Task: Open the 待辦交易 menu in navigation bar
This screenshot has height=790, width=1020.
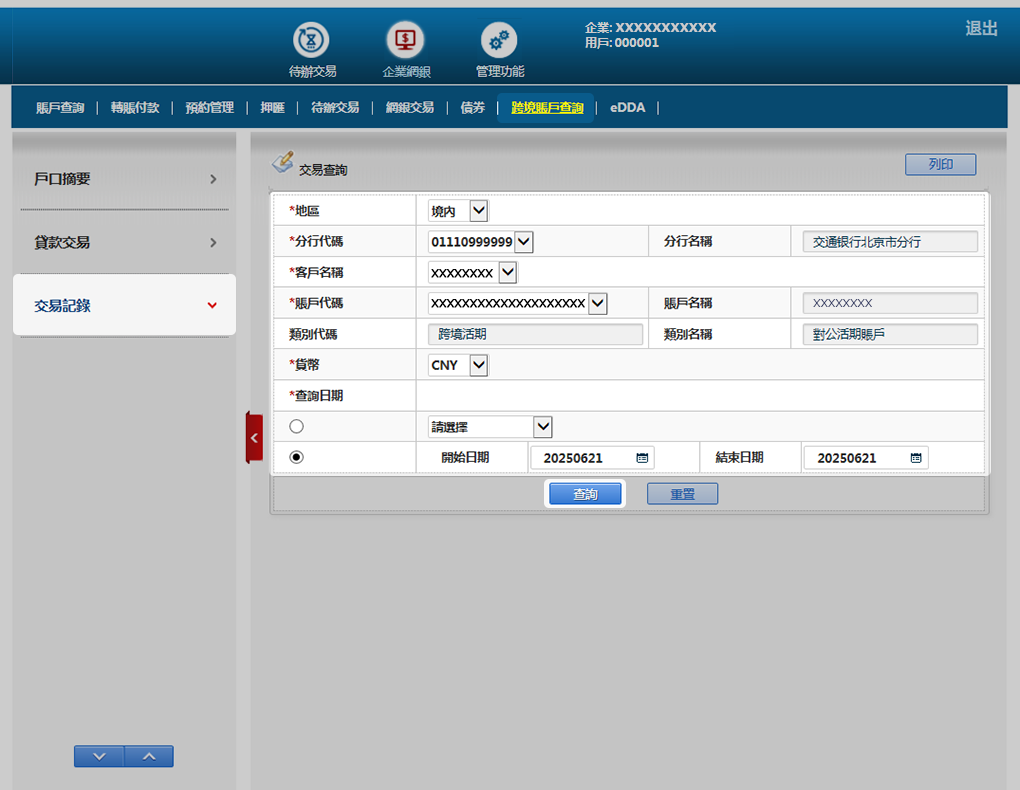Action: click(x=335, y=108)
